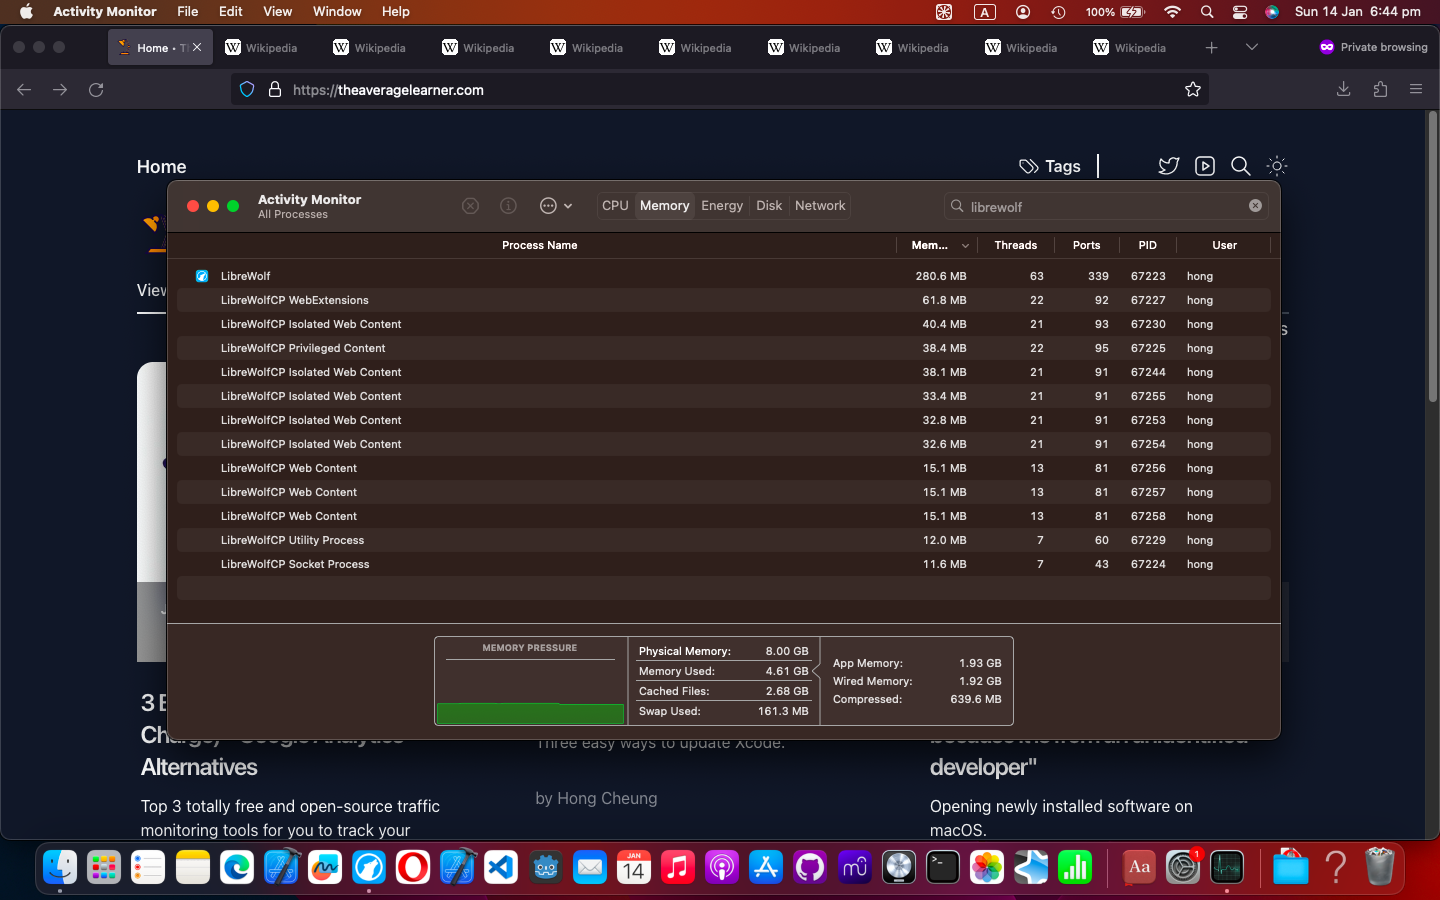The image size is (1440, 900).
Task: Close the Home browser tab
Action: (197, 48)
